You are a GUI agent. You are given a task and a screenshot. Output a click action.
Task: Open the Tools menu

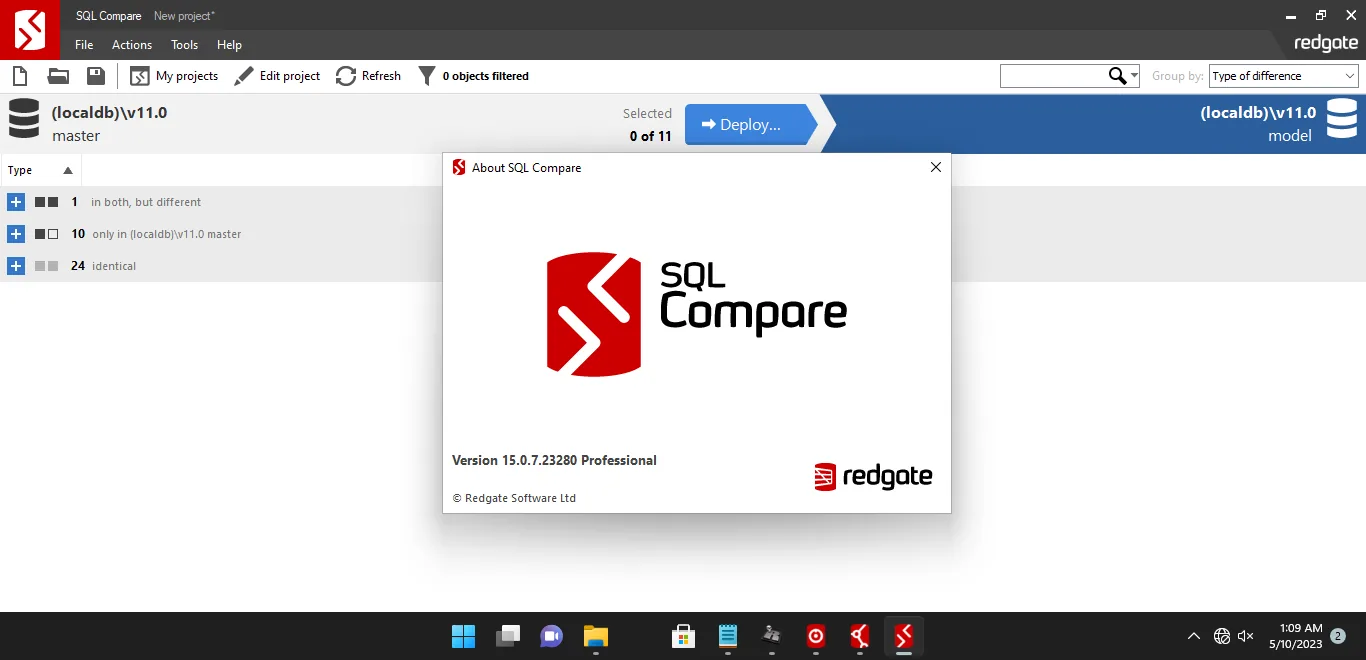click(184, 45)
